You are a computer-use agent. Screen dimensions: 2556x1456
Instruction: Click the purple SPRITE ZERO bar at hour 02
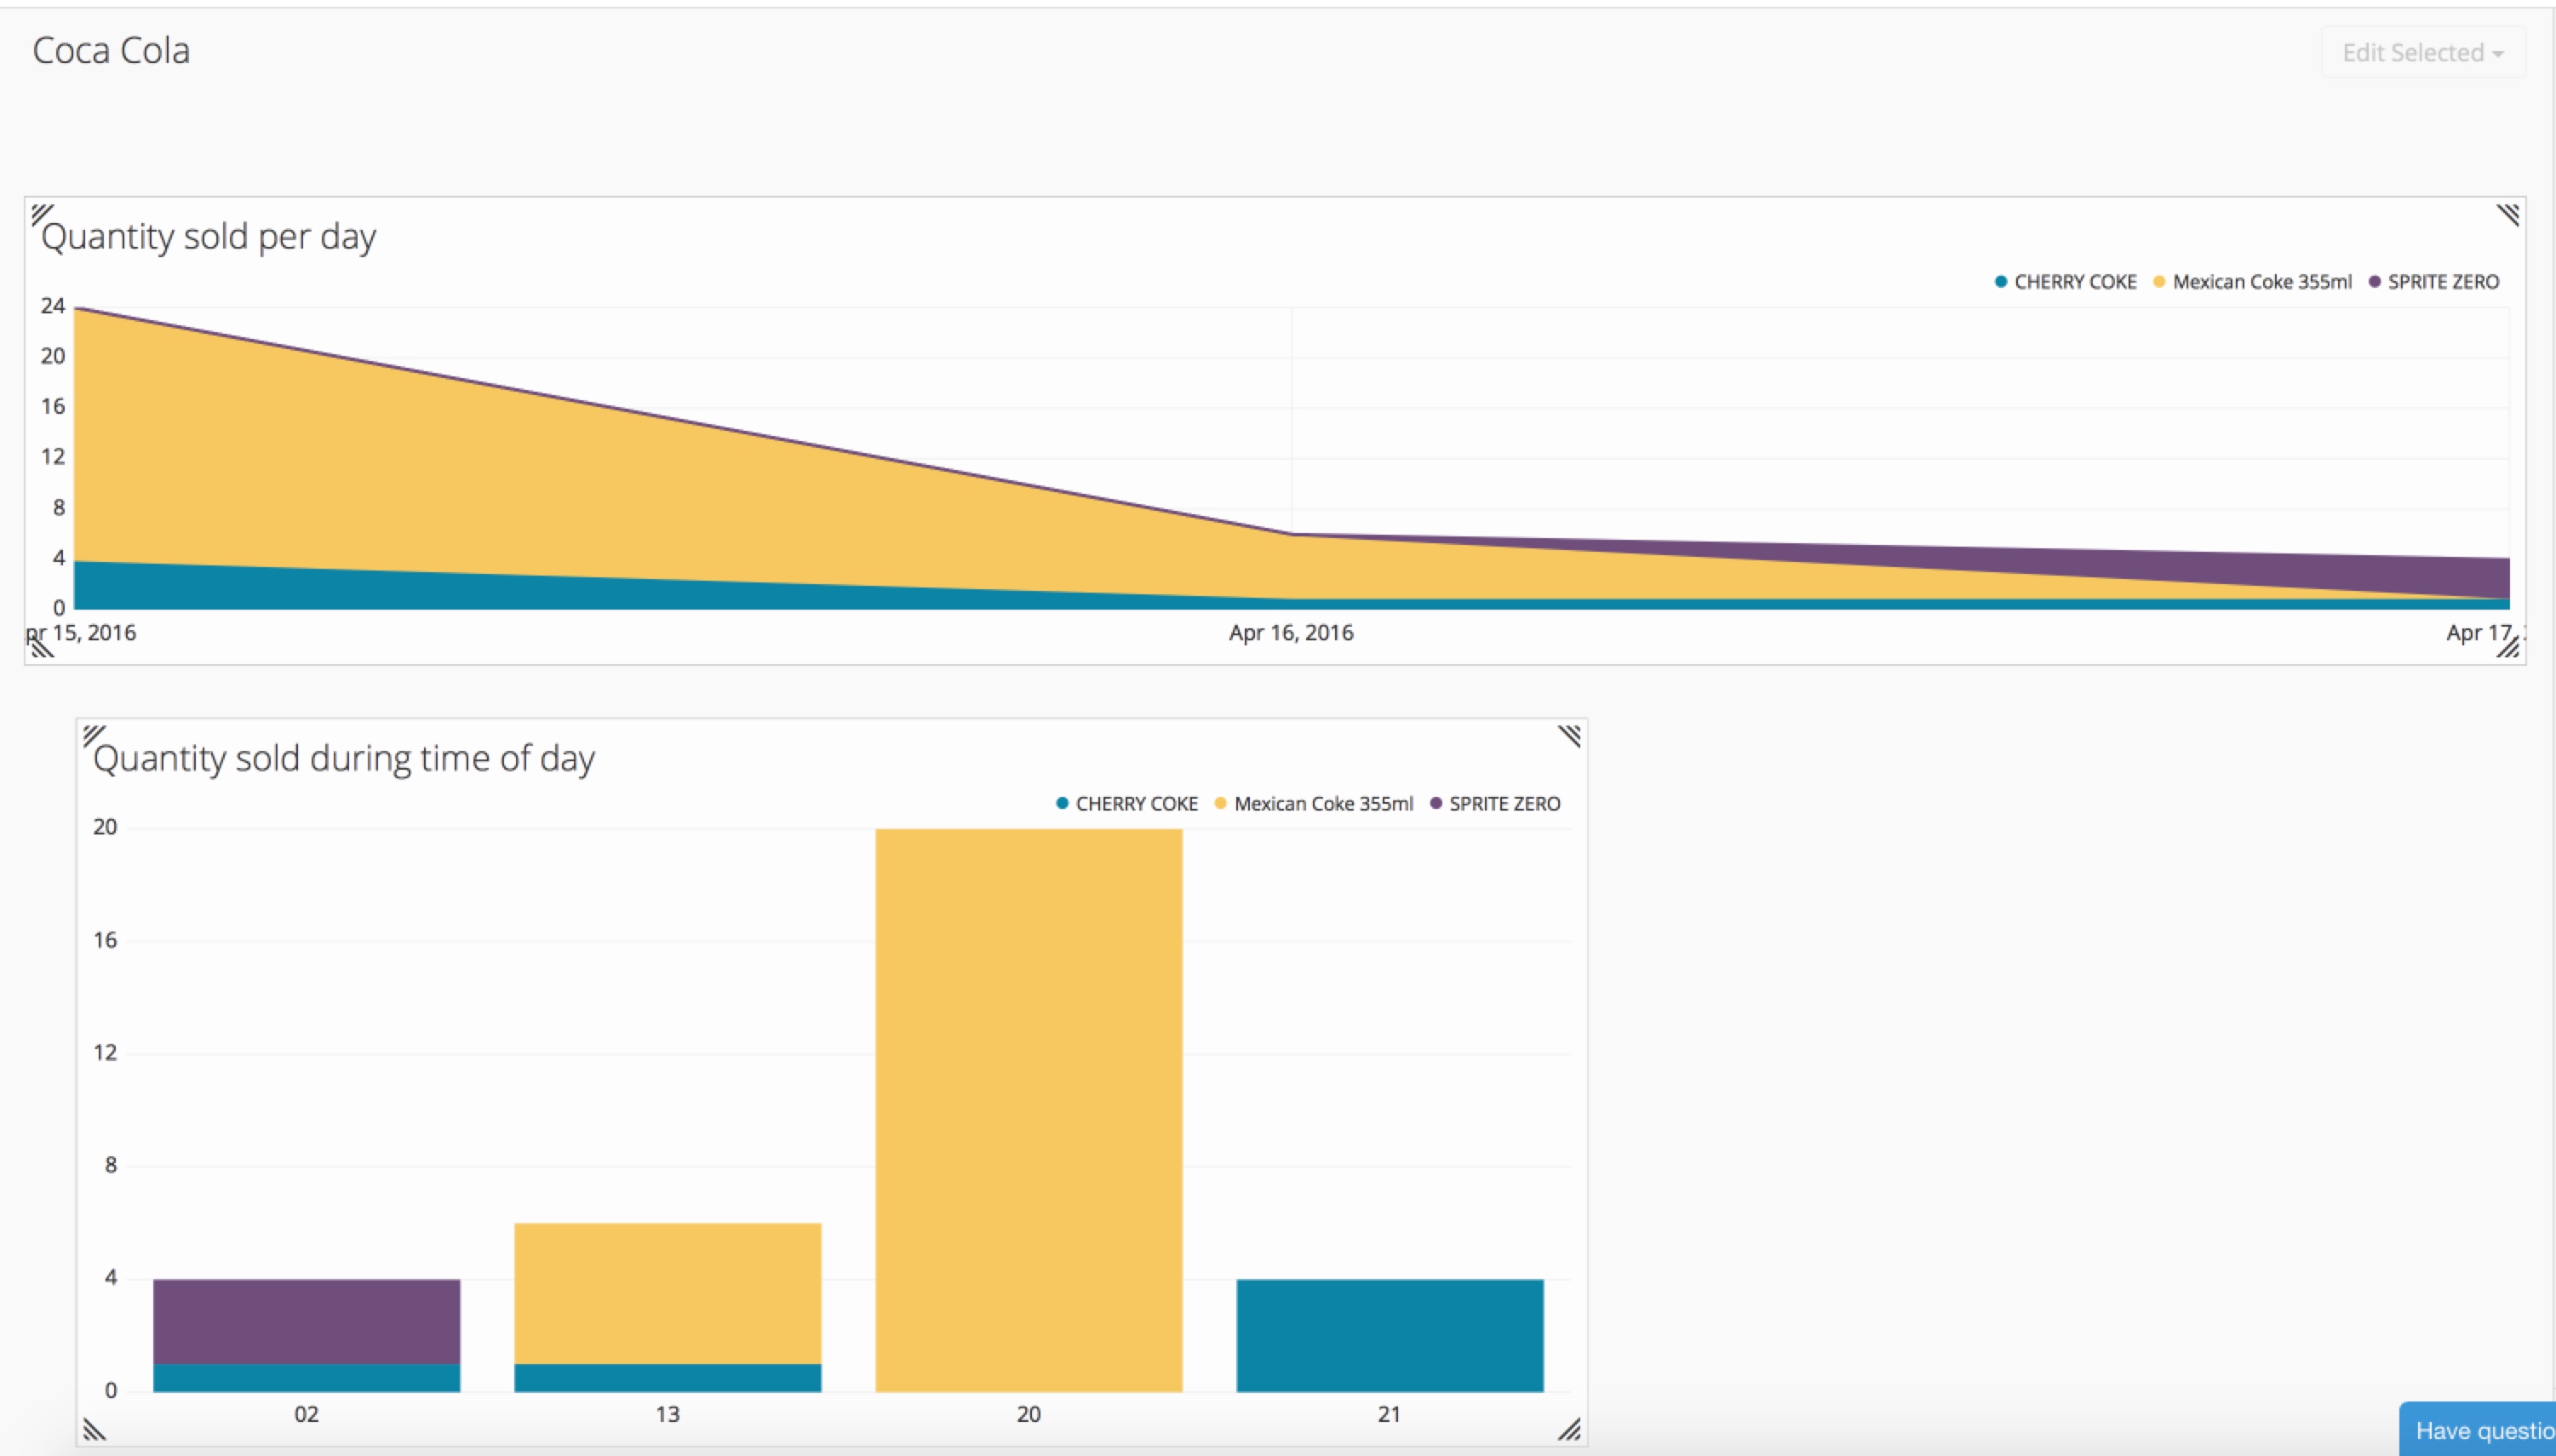(x=306, y=1321)
